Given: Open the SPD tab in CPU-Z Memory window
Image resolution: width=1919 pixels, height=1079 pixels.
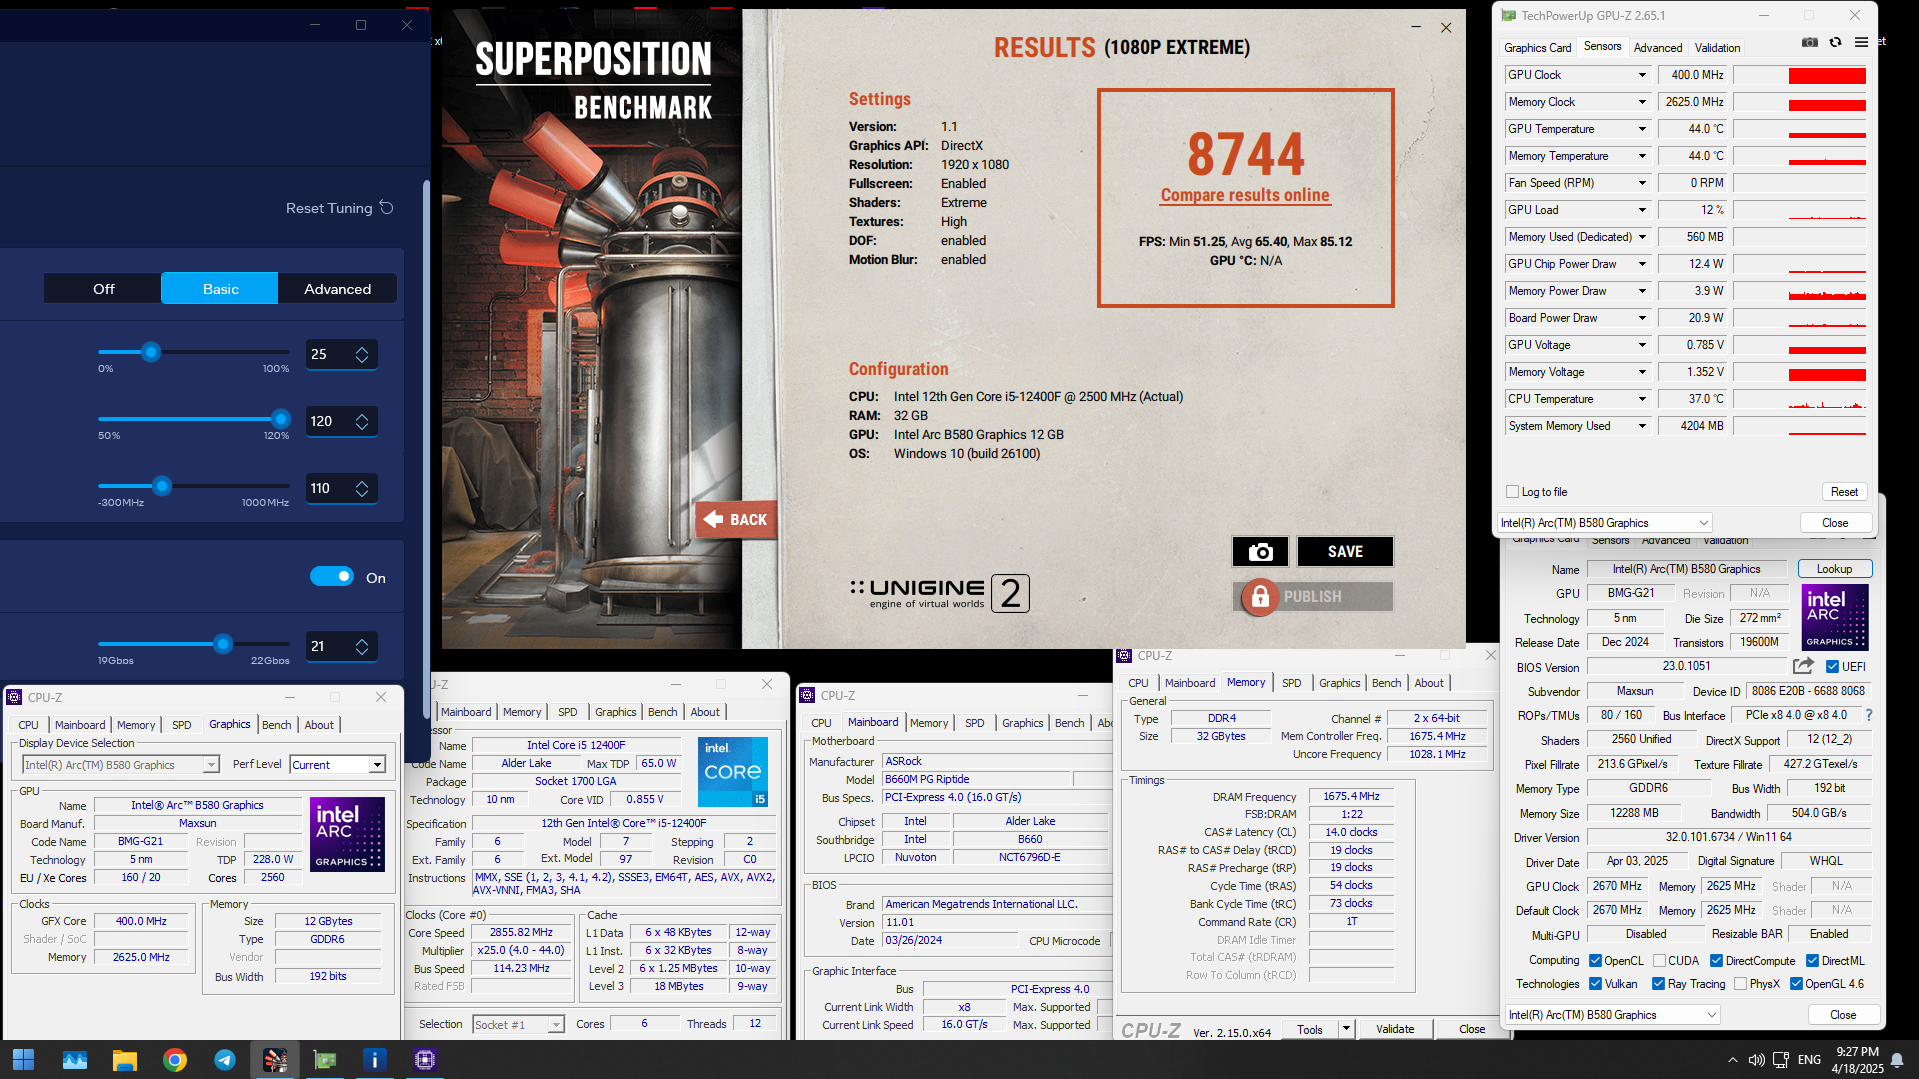Looking at the screenshot, I should 1291,683.
